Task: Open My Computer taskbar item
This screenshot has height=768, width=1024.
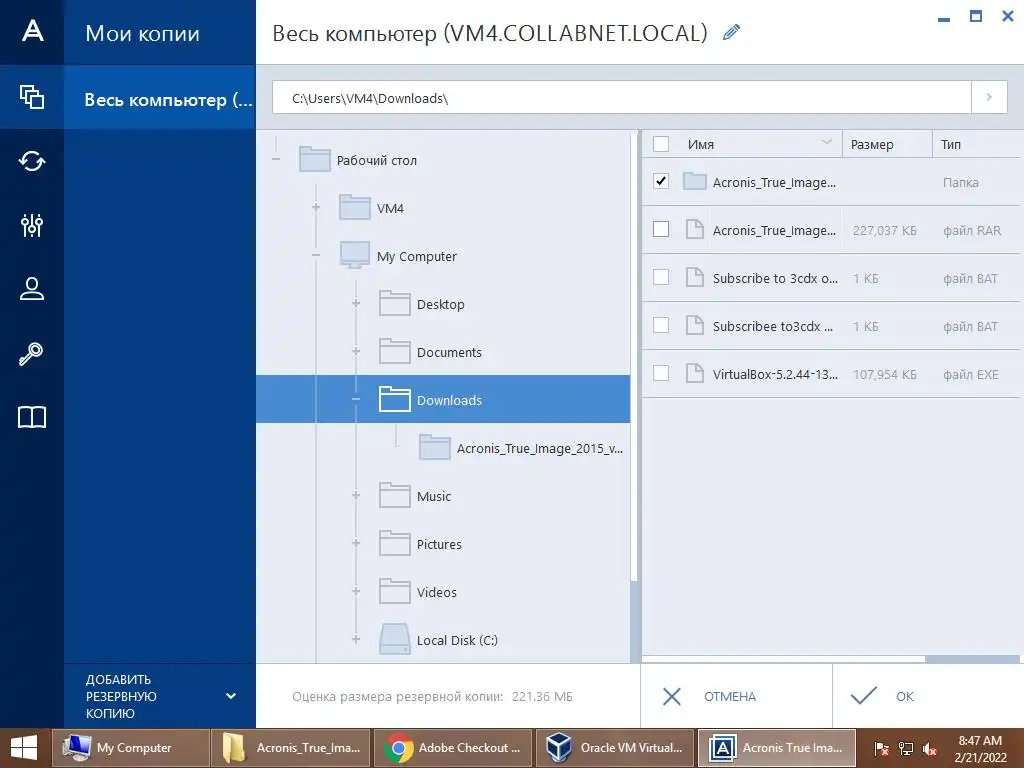Action: (x=130, y=748)
